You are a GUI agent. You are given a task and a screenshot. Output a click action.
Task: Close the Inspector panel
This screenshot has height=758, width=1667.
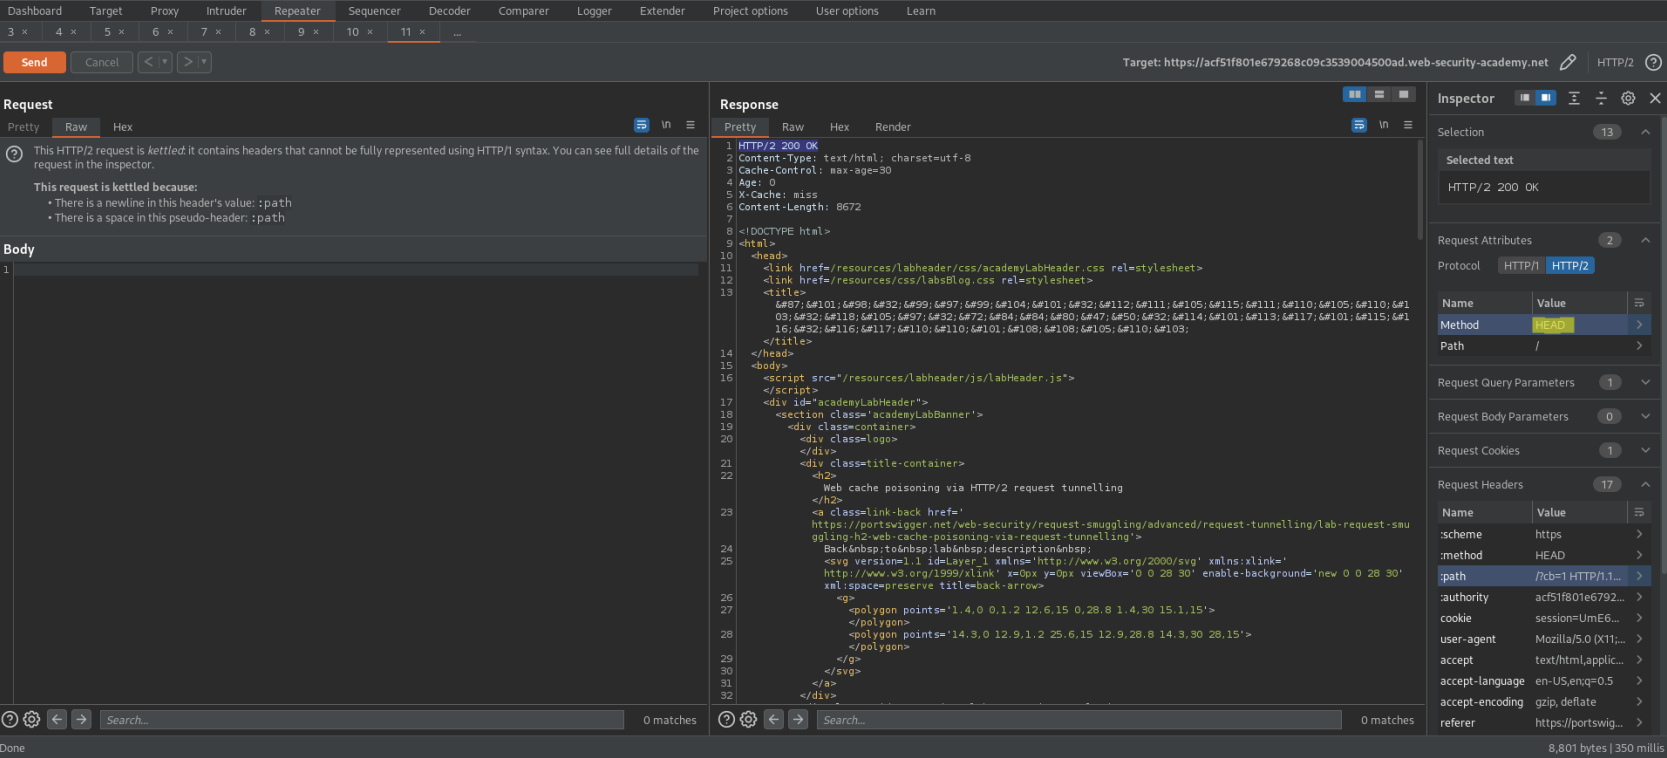(x=1655, y=98)
